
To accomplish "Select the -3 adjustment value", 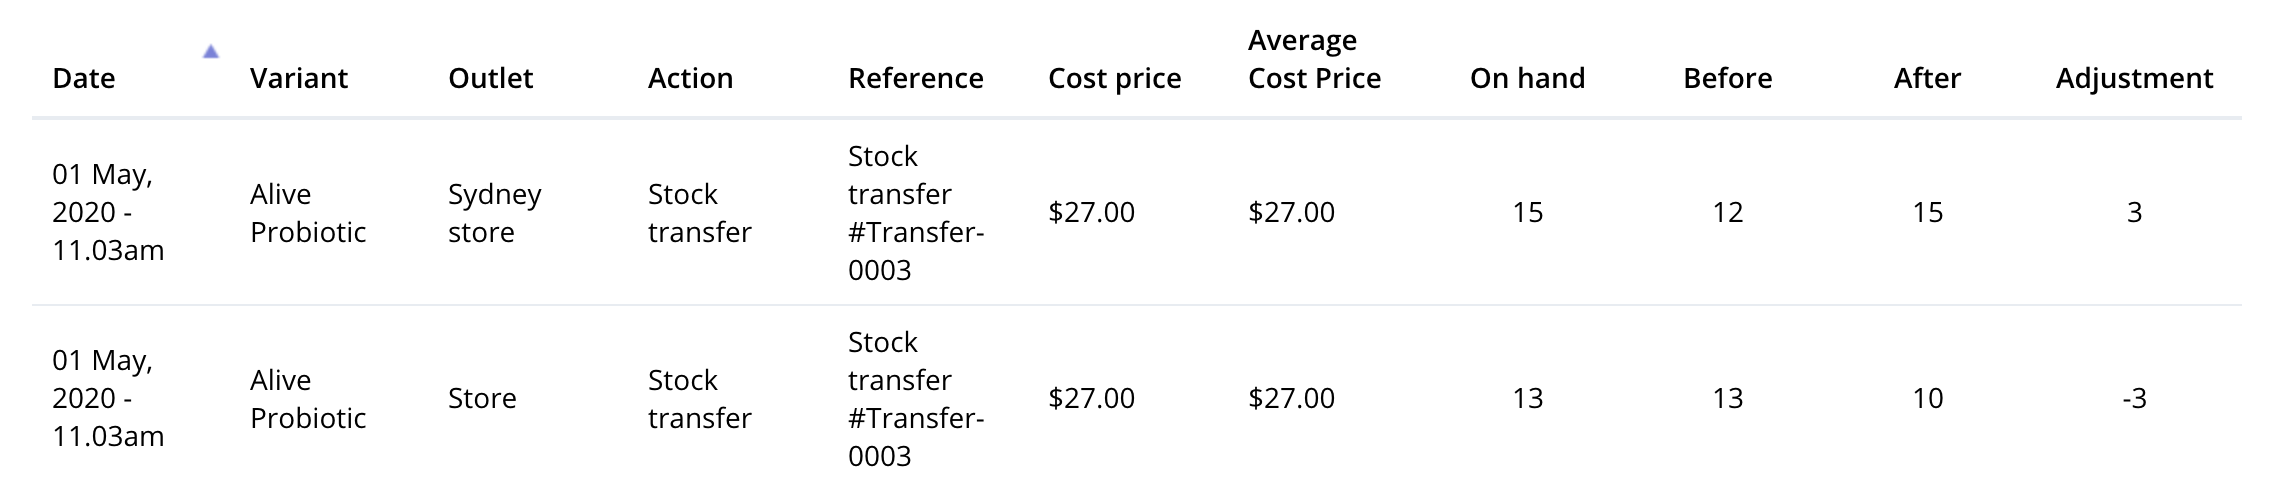I will tap(2134, 398).
